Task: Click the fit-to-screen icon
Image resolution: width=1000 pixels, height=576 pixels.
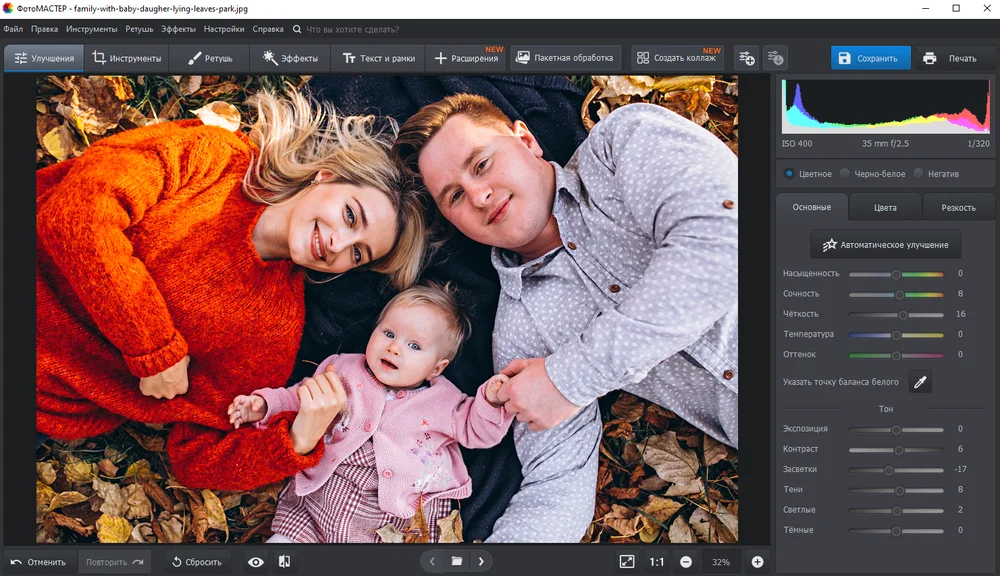Action: (x=627, y=562)
